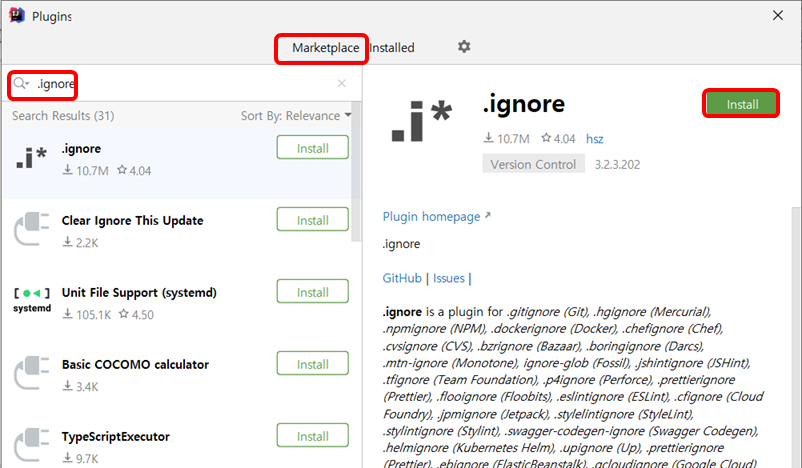
Task: Click the downloads icon in details pane
Action: pyautogui.click(x=488, y=138)
